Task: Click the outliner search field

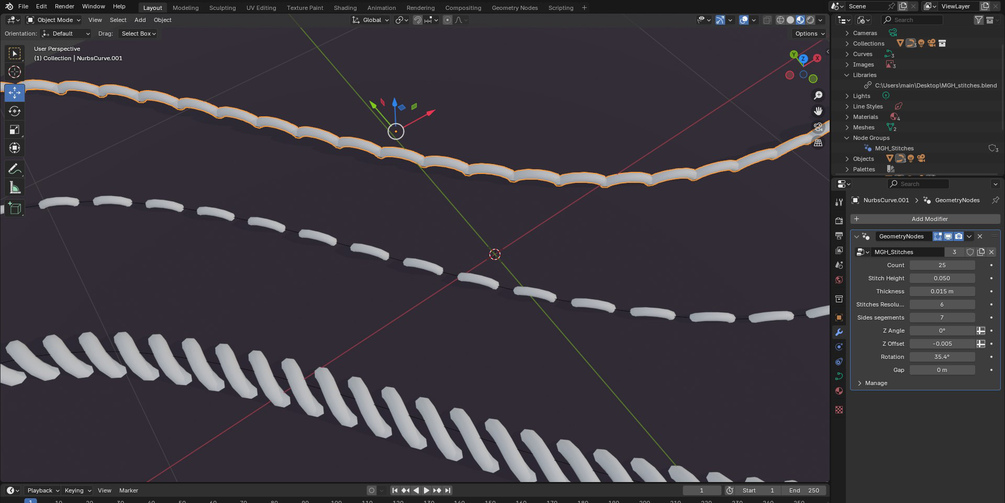Action: tap(912, 20)
